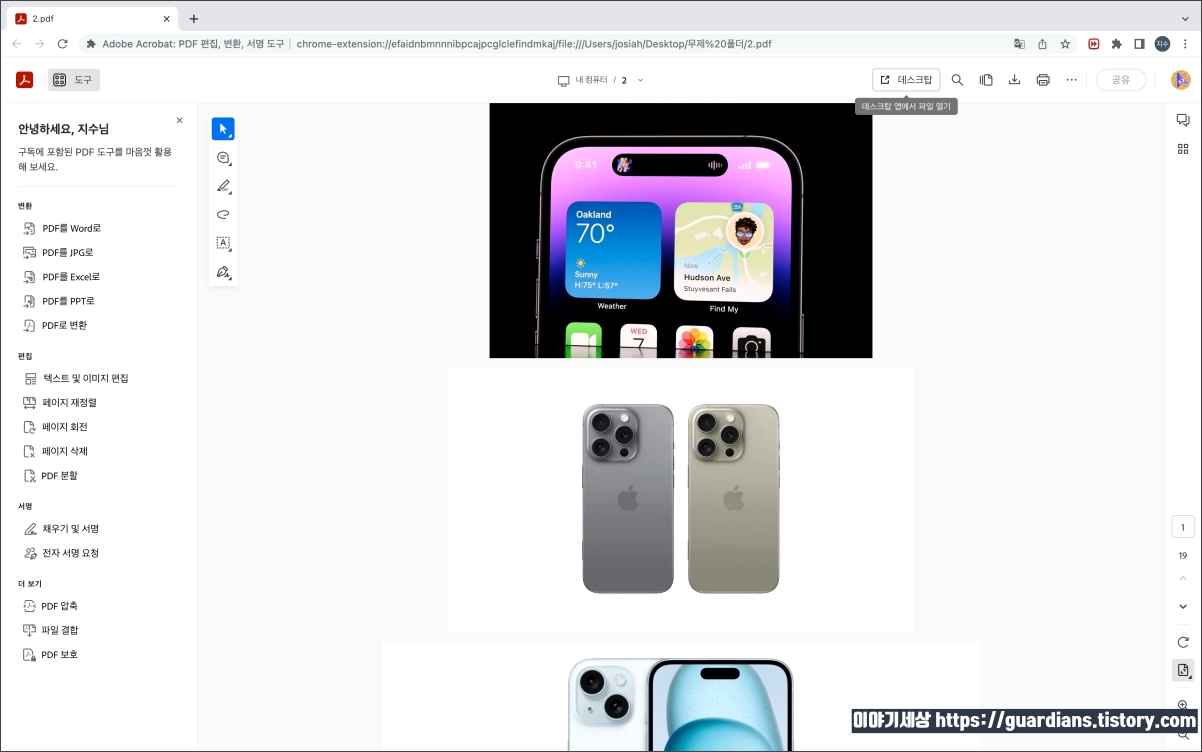Open the Chrome three-dot menu
Screen dimensions: 1202x752
(x=1185, y=44)
